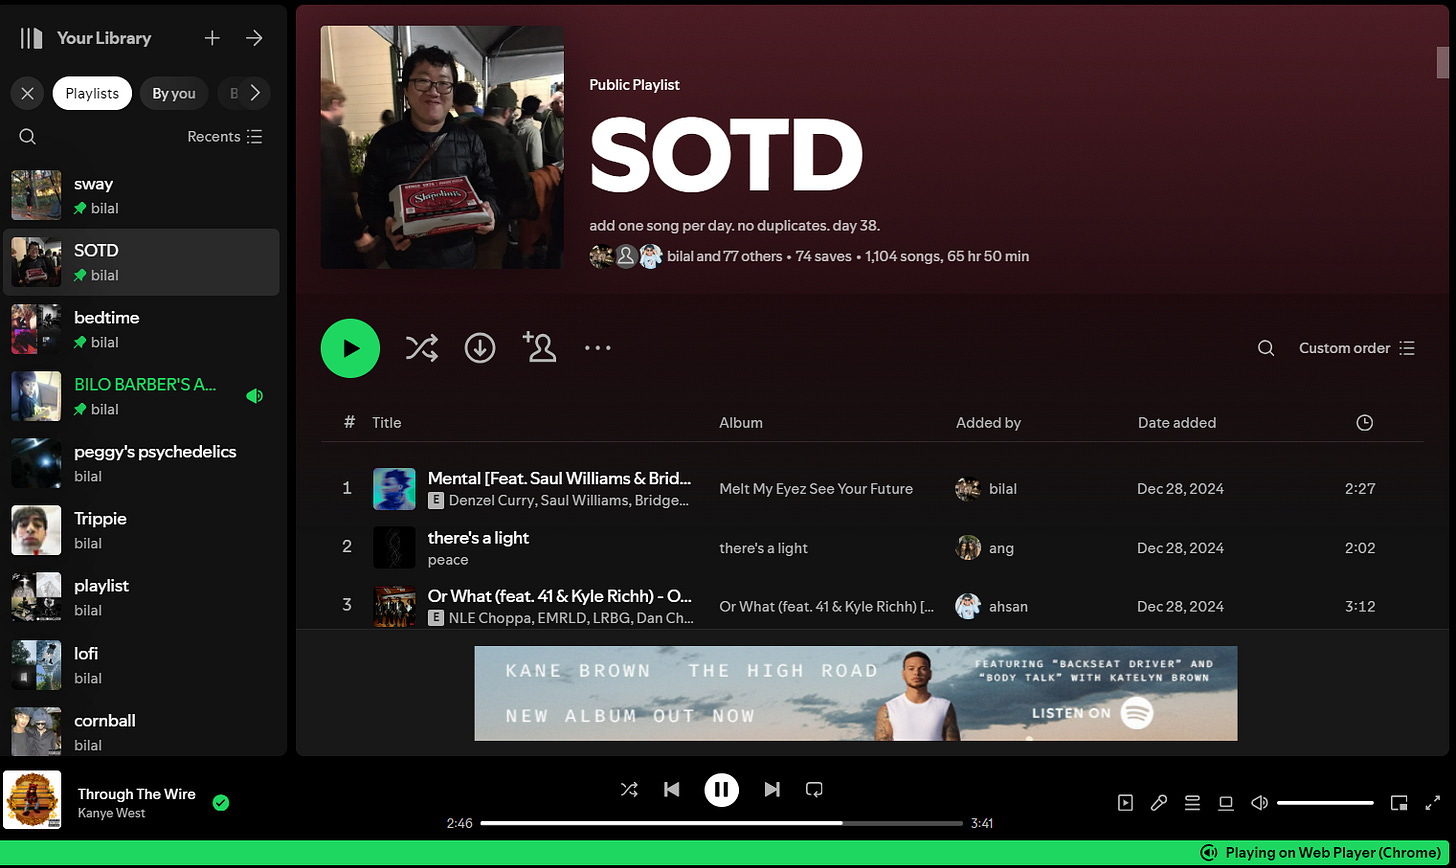
Task: Open Melt My Eyez See Your Future album
Action: [816, 489]
